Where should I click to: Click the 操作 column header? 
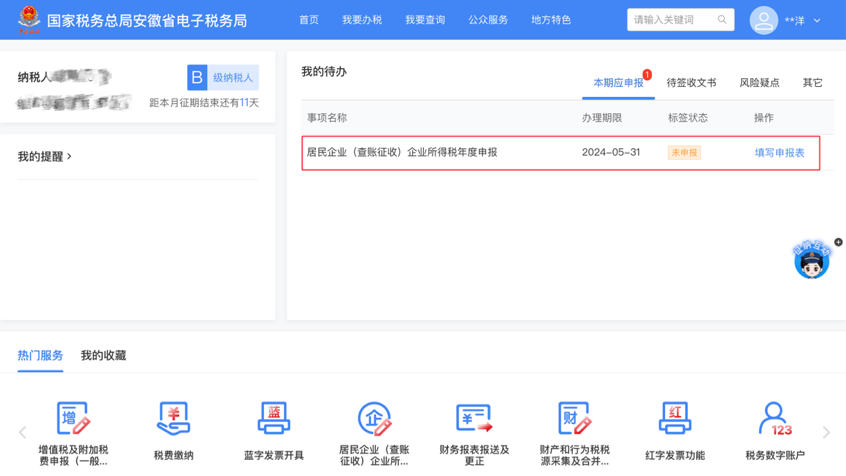764,118
